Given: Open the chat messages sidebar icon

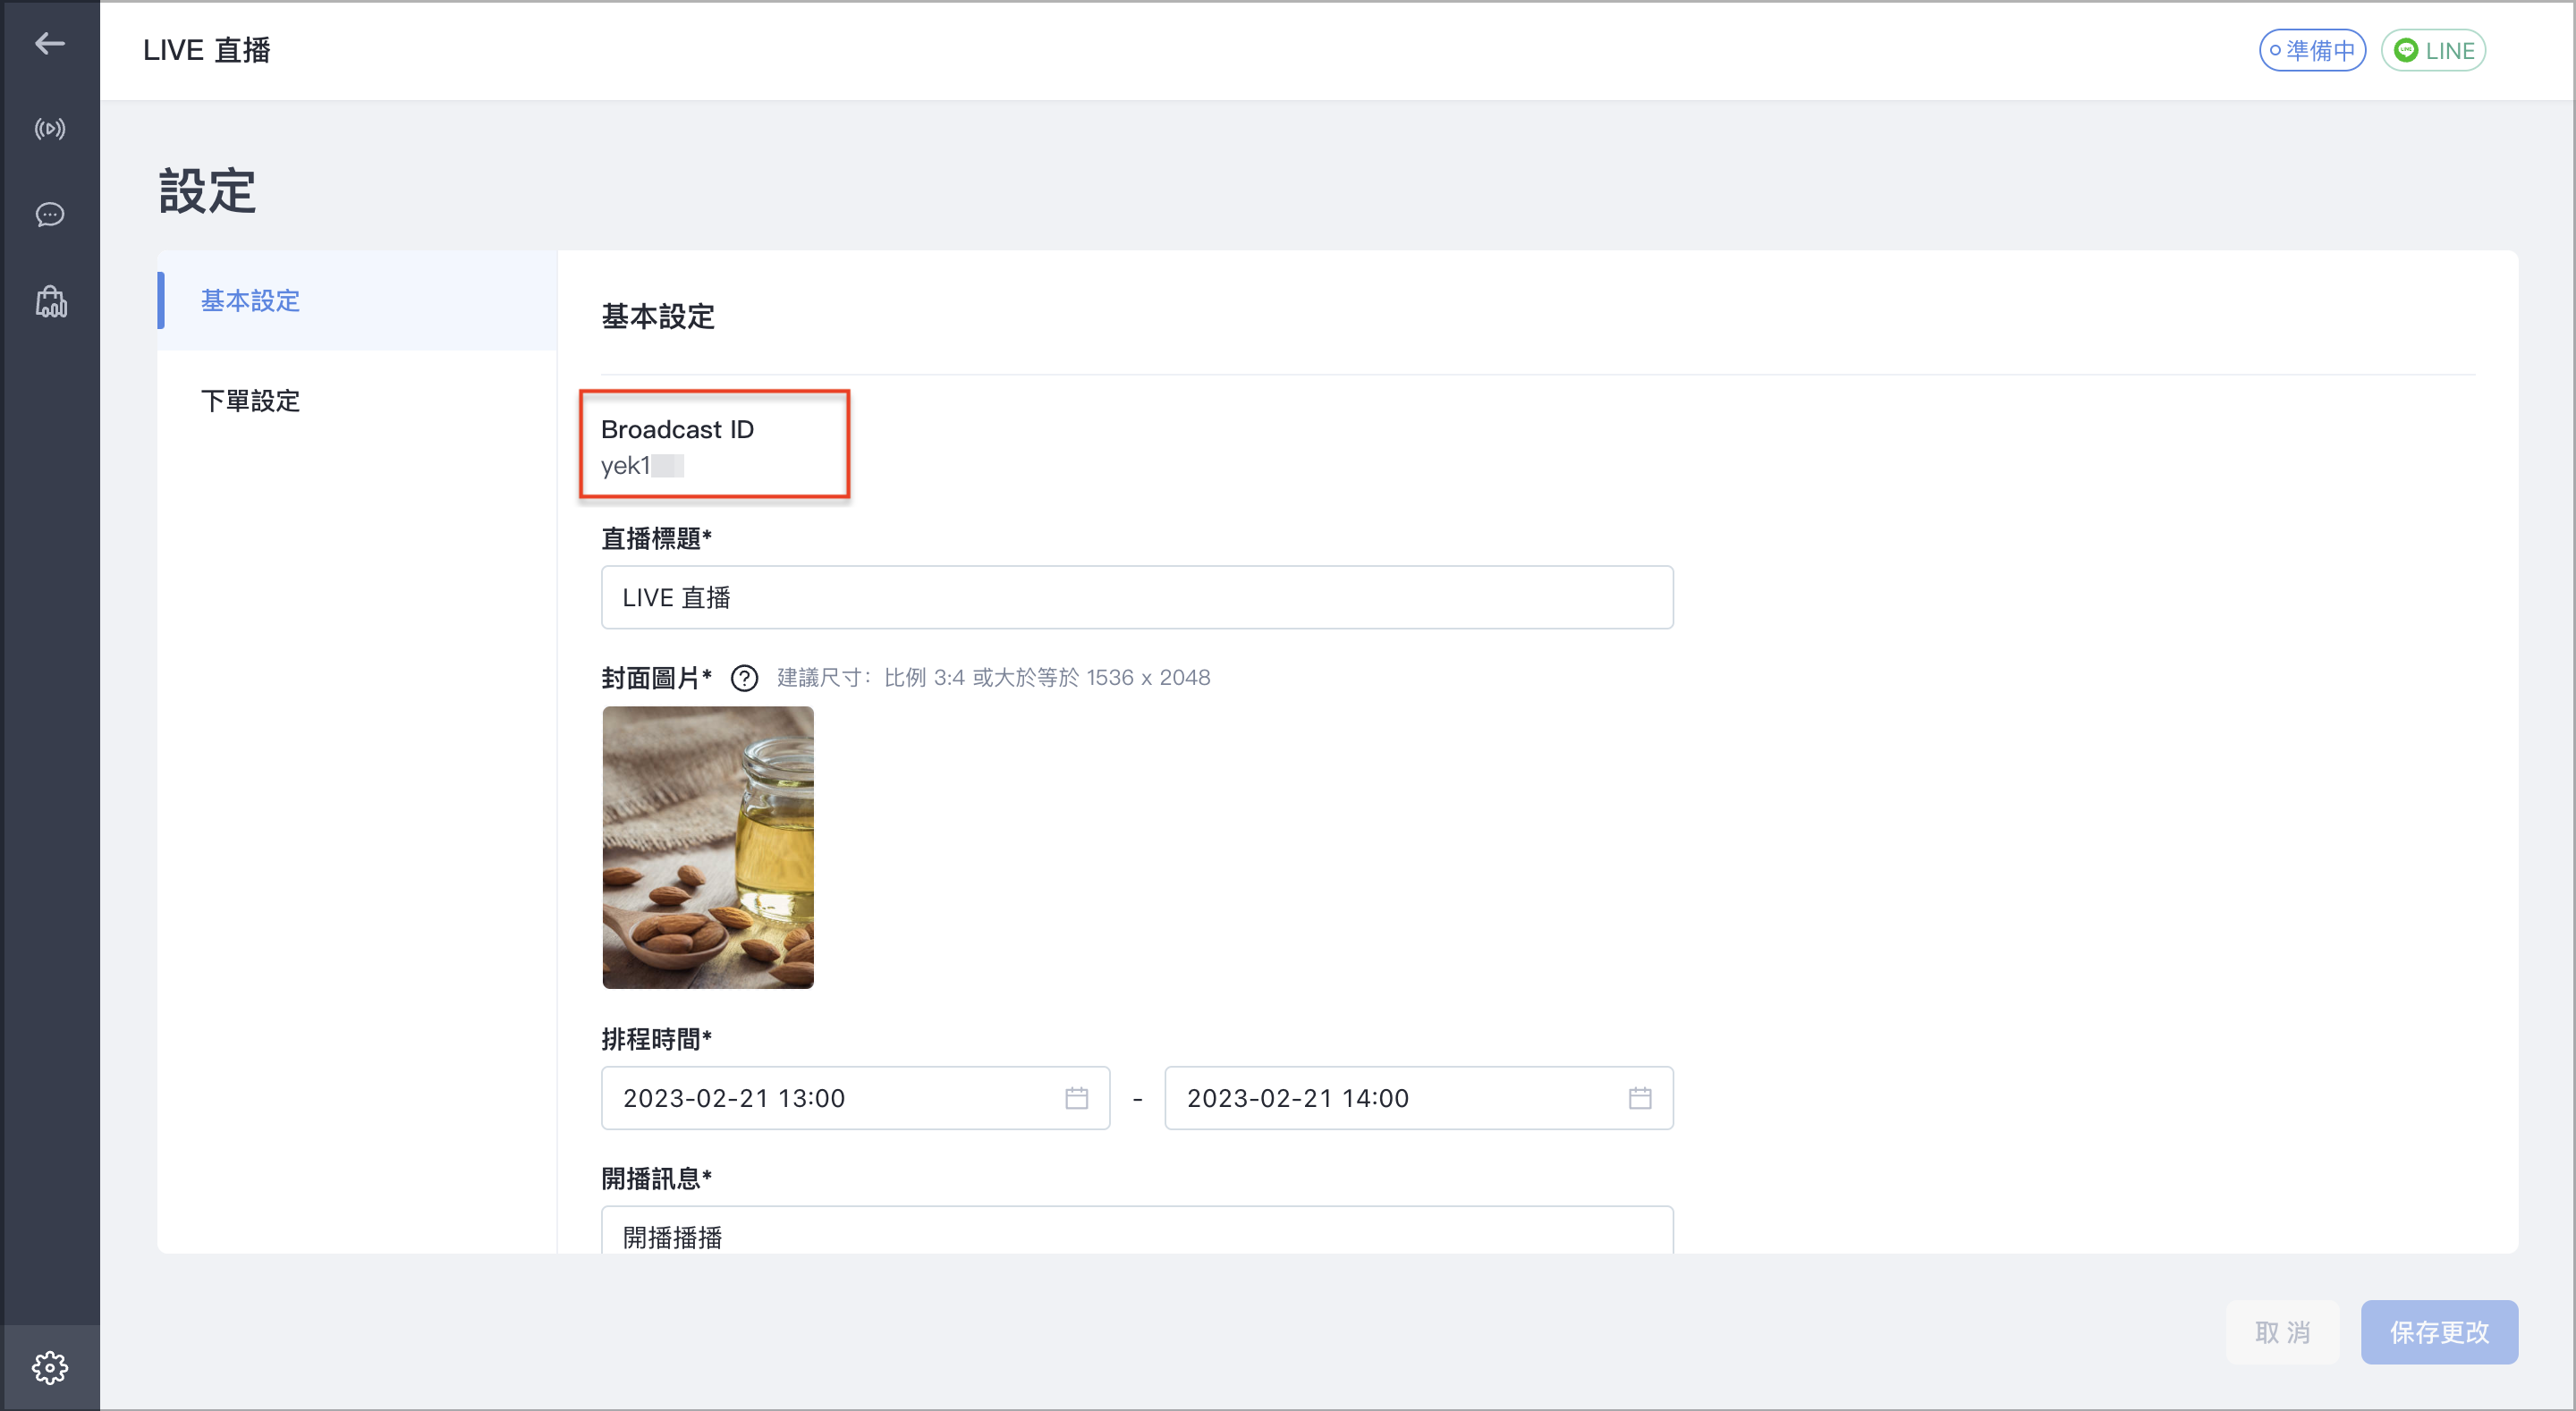Looking at the screenshot, I should tap(50, 215).
